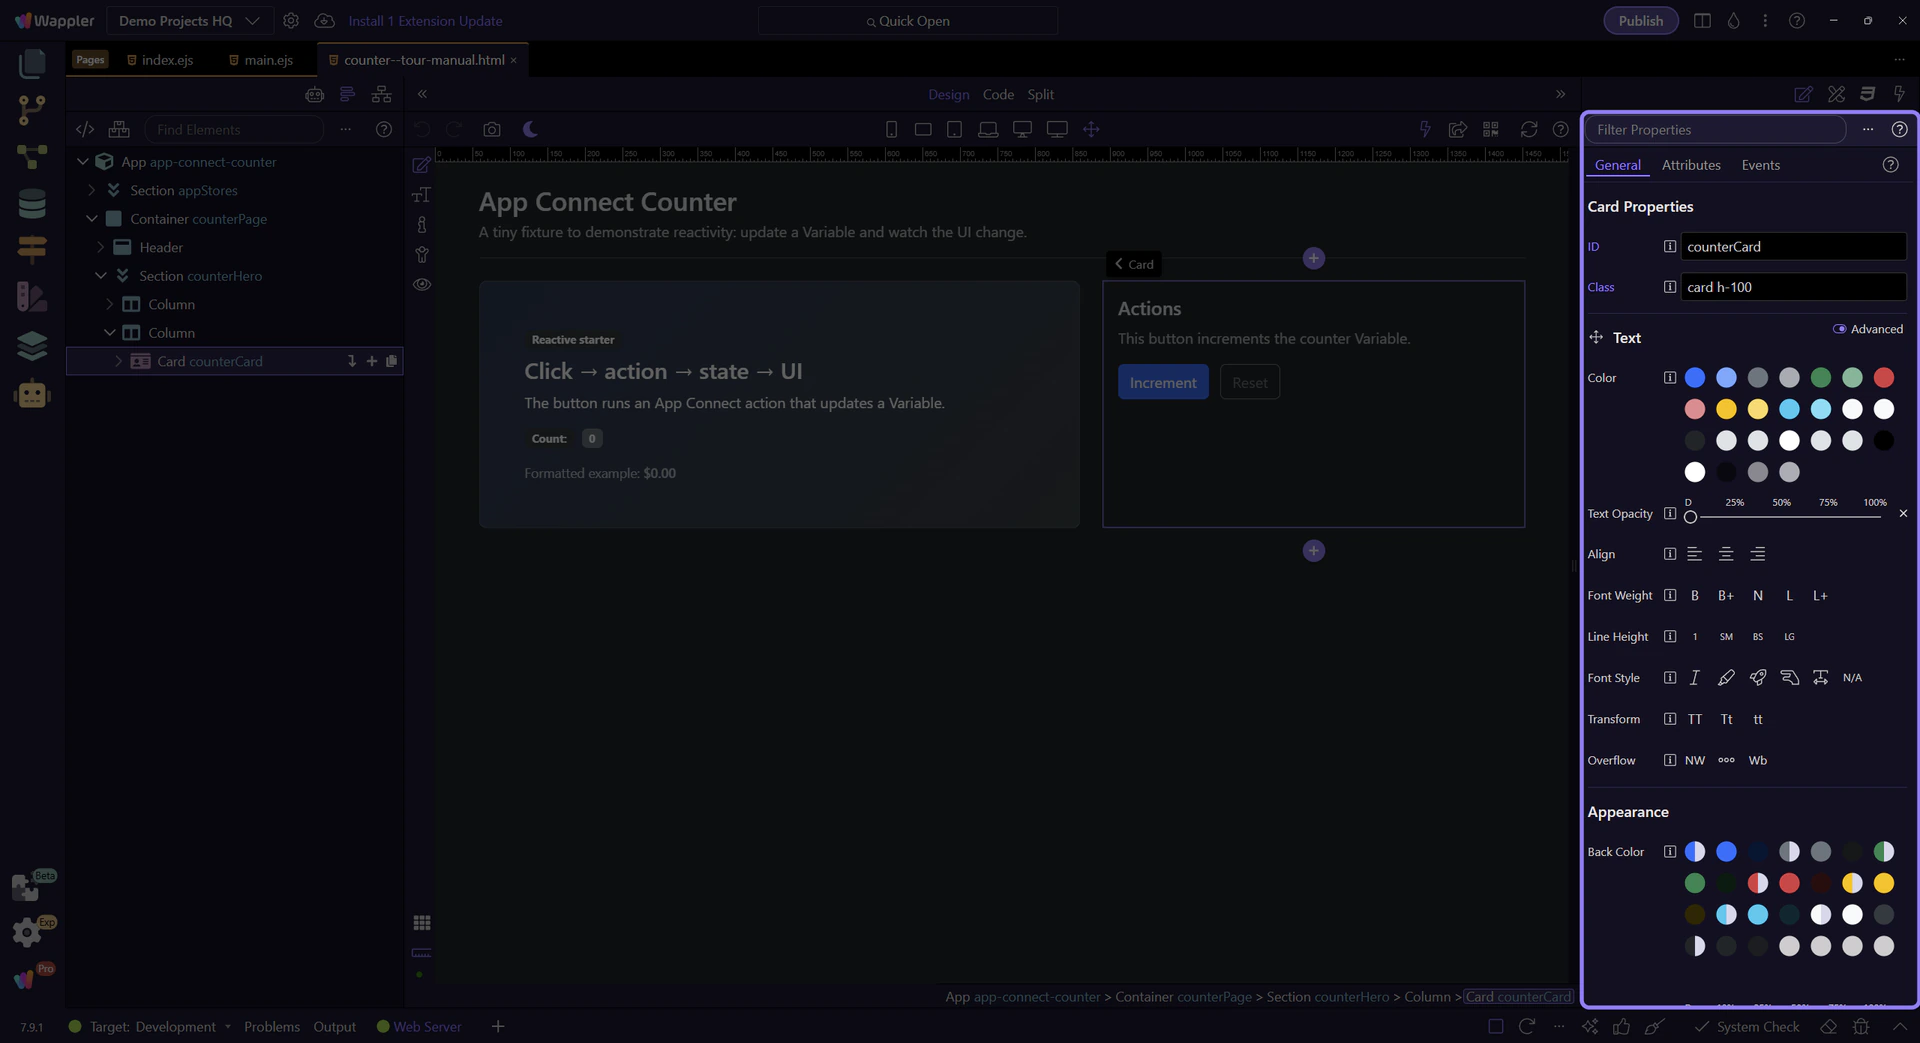This screenshot has width=1920, height=1043.
Task: Click the System Check status item
Action: pos(1747,1027)
